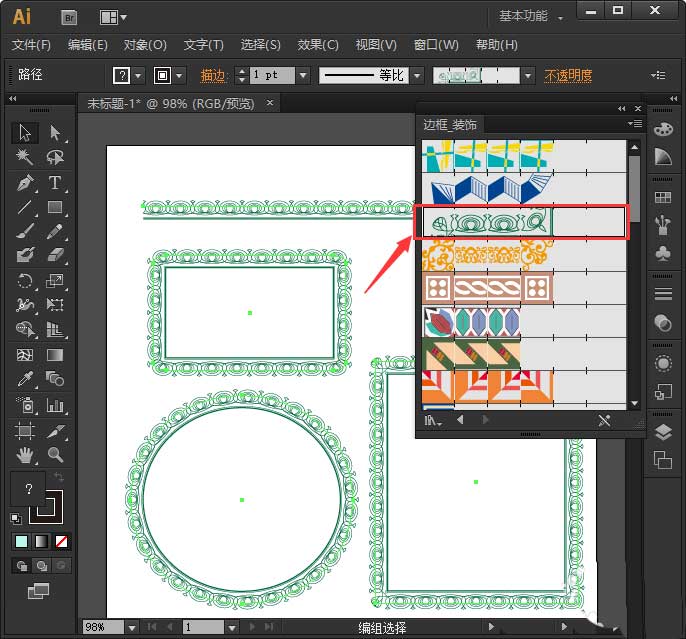Open the 效果(C) menu
Screen dimensions: 686x639
click(318, 45)
